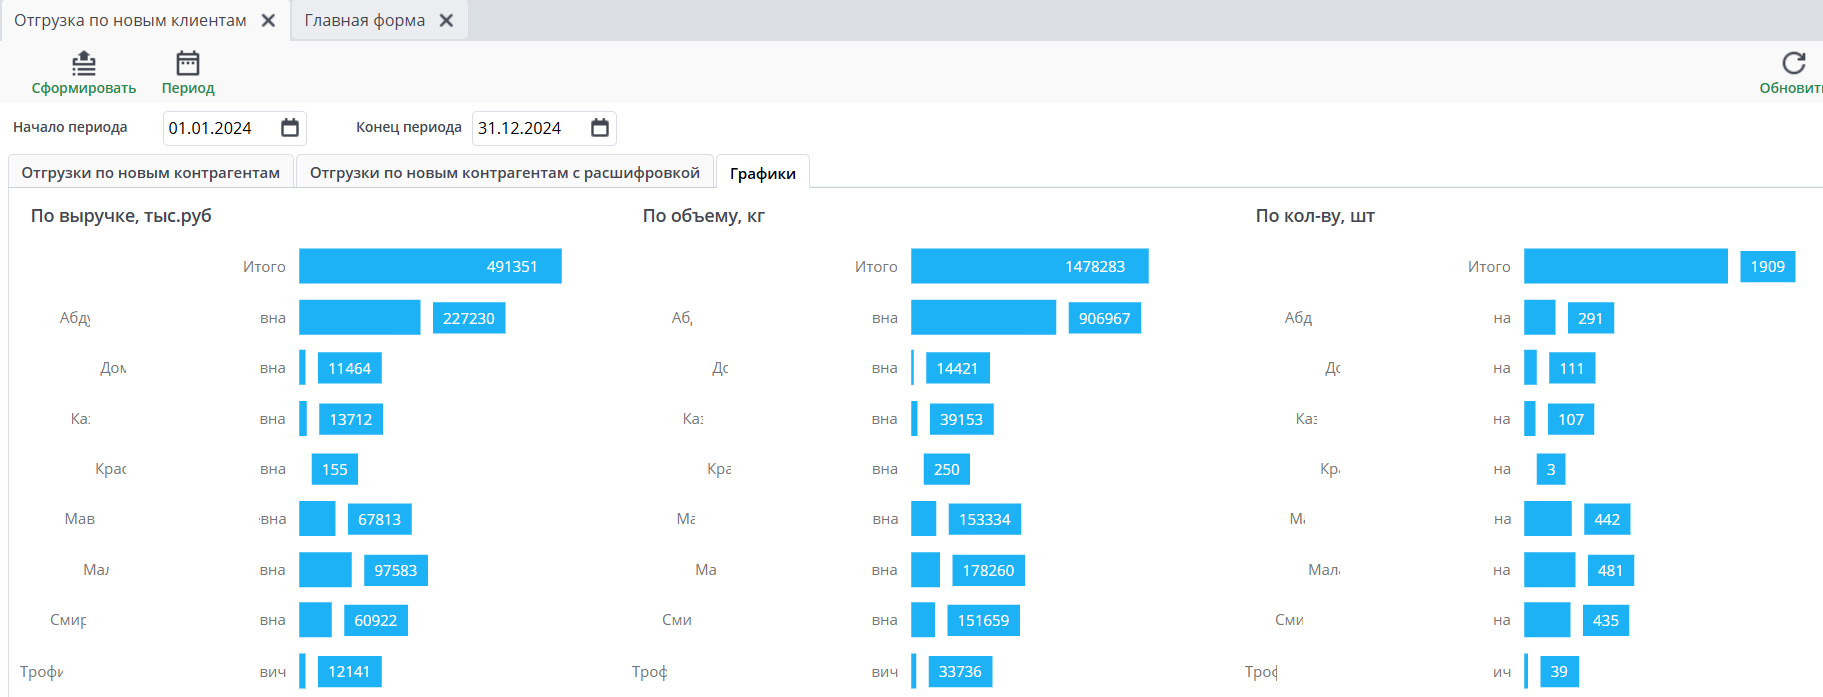This screenshot has height=697, width=1823.
Task: Click the Итого volume bar showing 1478283
Action: click(x=1029, y=267)
